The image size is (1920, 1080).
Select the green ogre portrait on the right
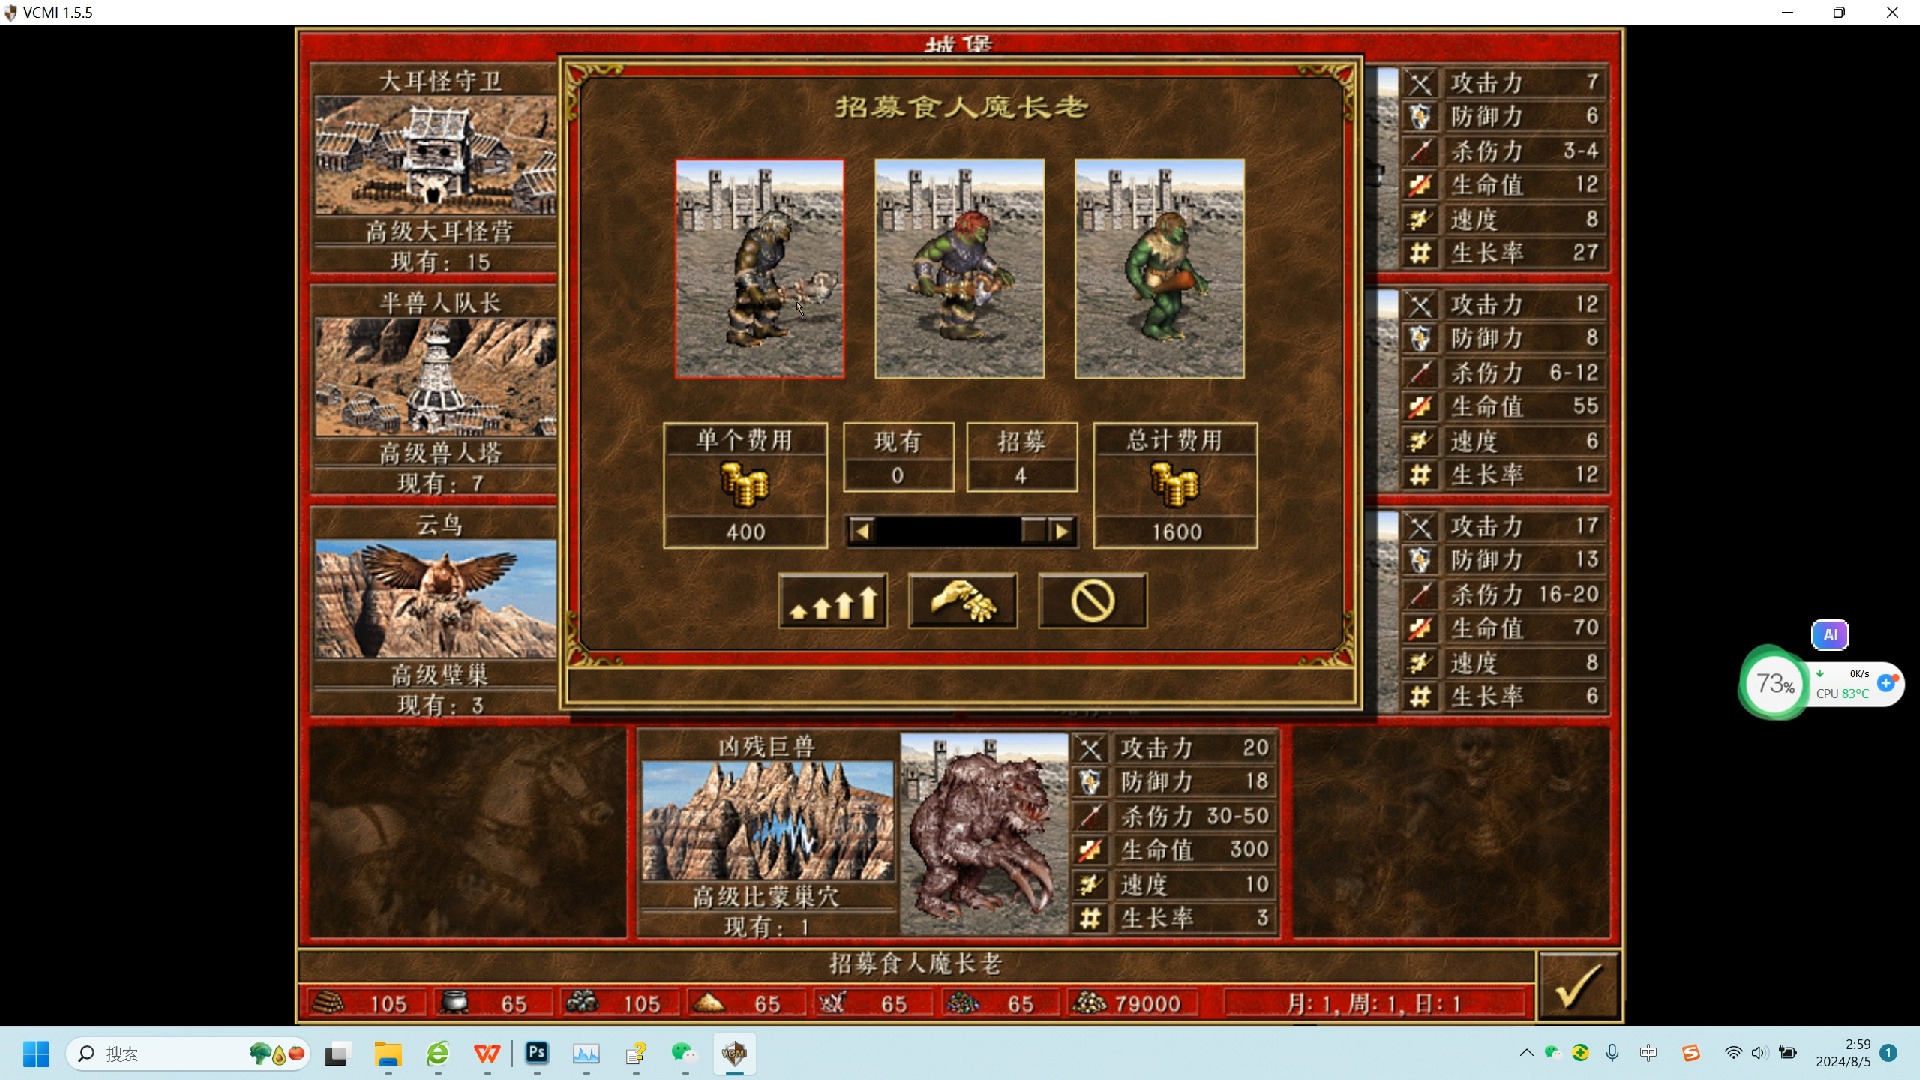pos(1160,269)
